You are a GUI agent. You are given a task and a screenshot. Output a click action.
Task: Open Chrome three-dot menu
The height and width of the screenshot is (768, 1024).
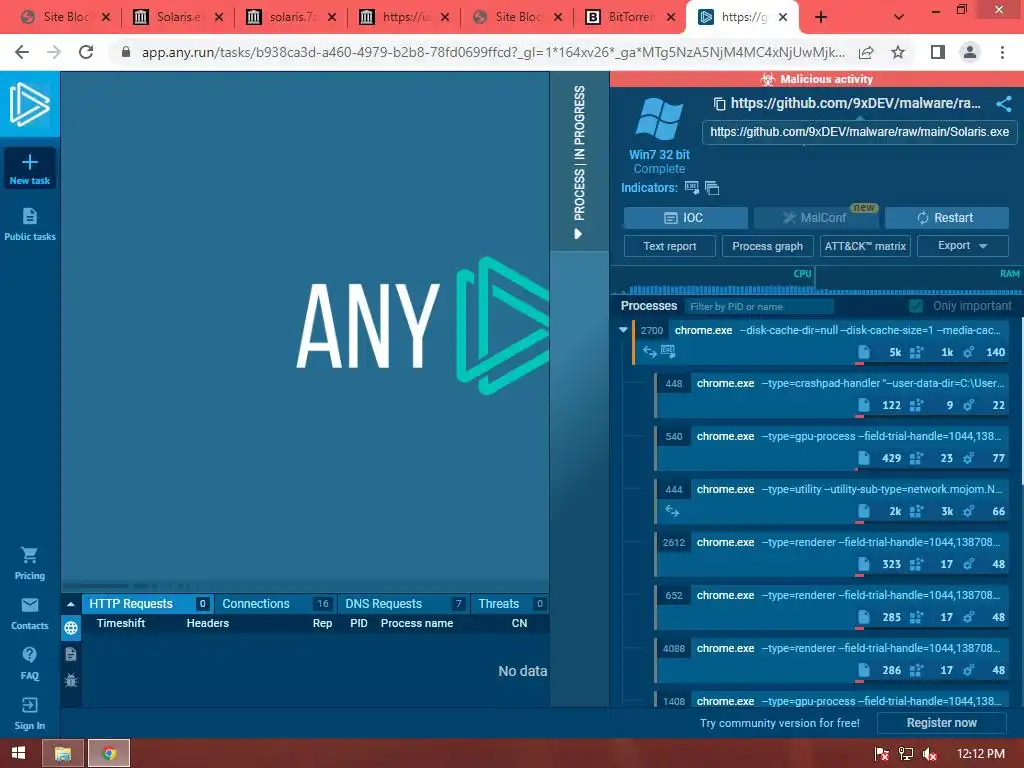(x=1002, y=52)
